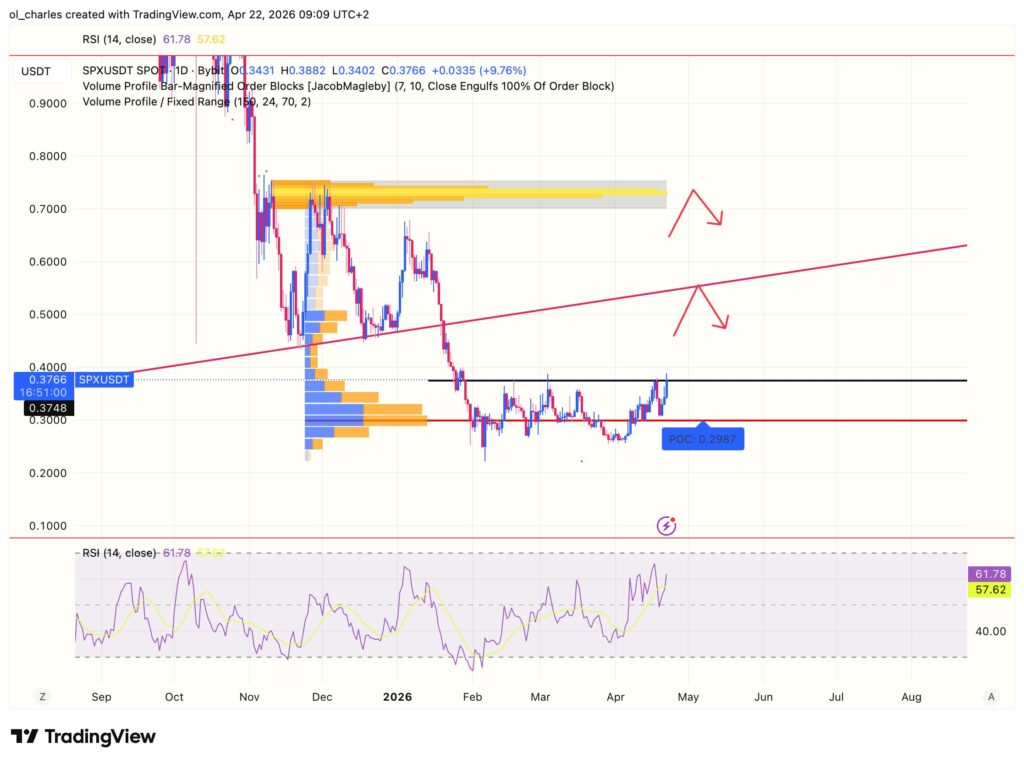This screenshot has height=764, width=1024.
Task: Toggle visibility of the RSI (14, close) indicator
Action: (x=120, y=39)
